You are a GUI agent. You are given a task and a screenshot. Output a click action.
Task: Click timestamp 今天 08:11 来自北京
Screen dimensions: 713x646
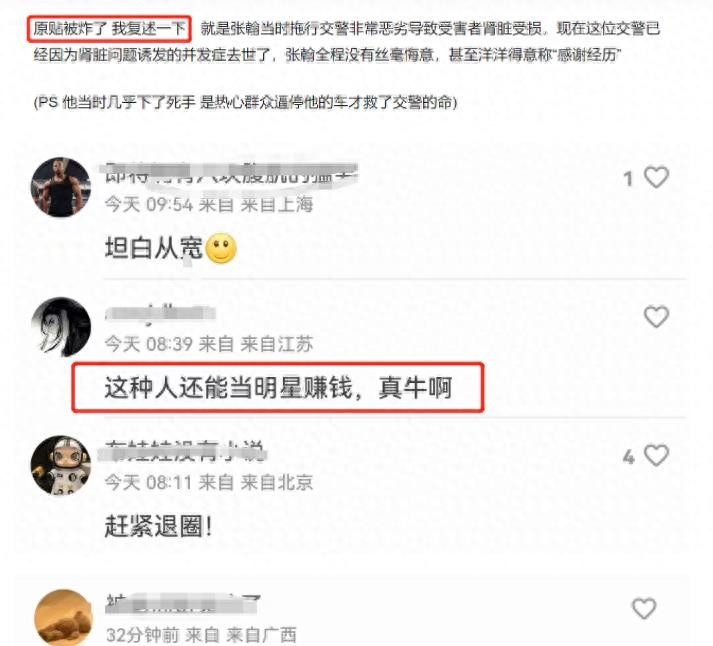209,482
